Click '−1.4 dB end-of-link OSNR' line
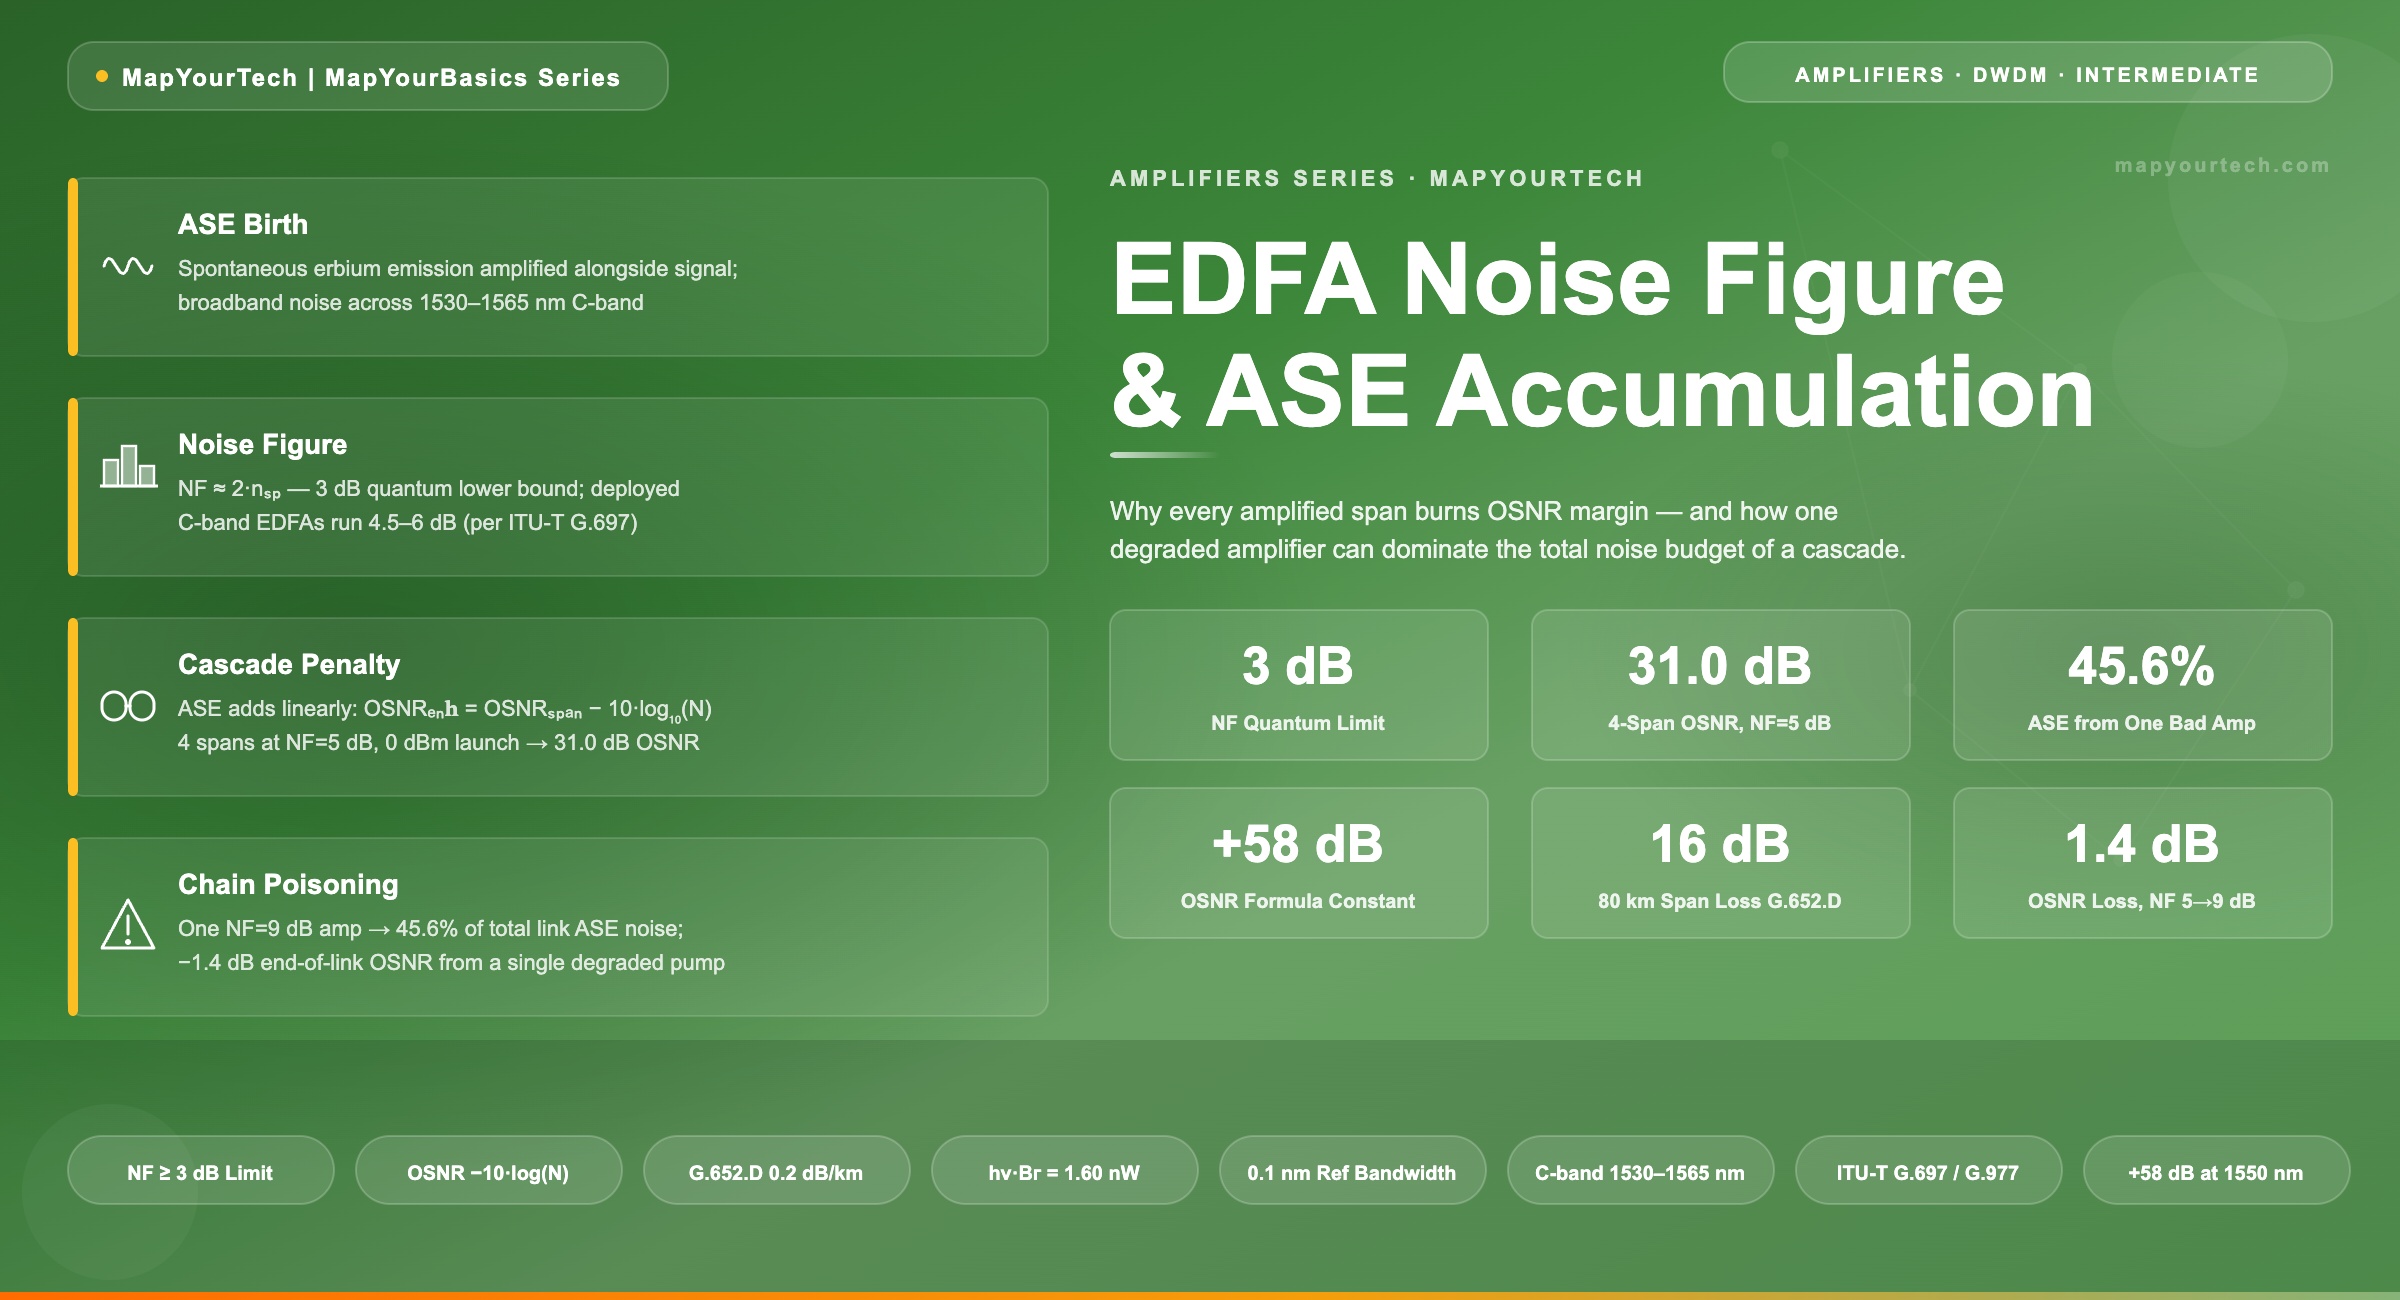The image size is (2400, 1300). point(452,962)
